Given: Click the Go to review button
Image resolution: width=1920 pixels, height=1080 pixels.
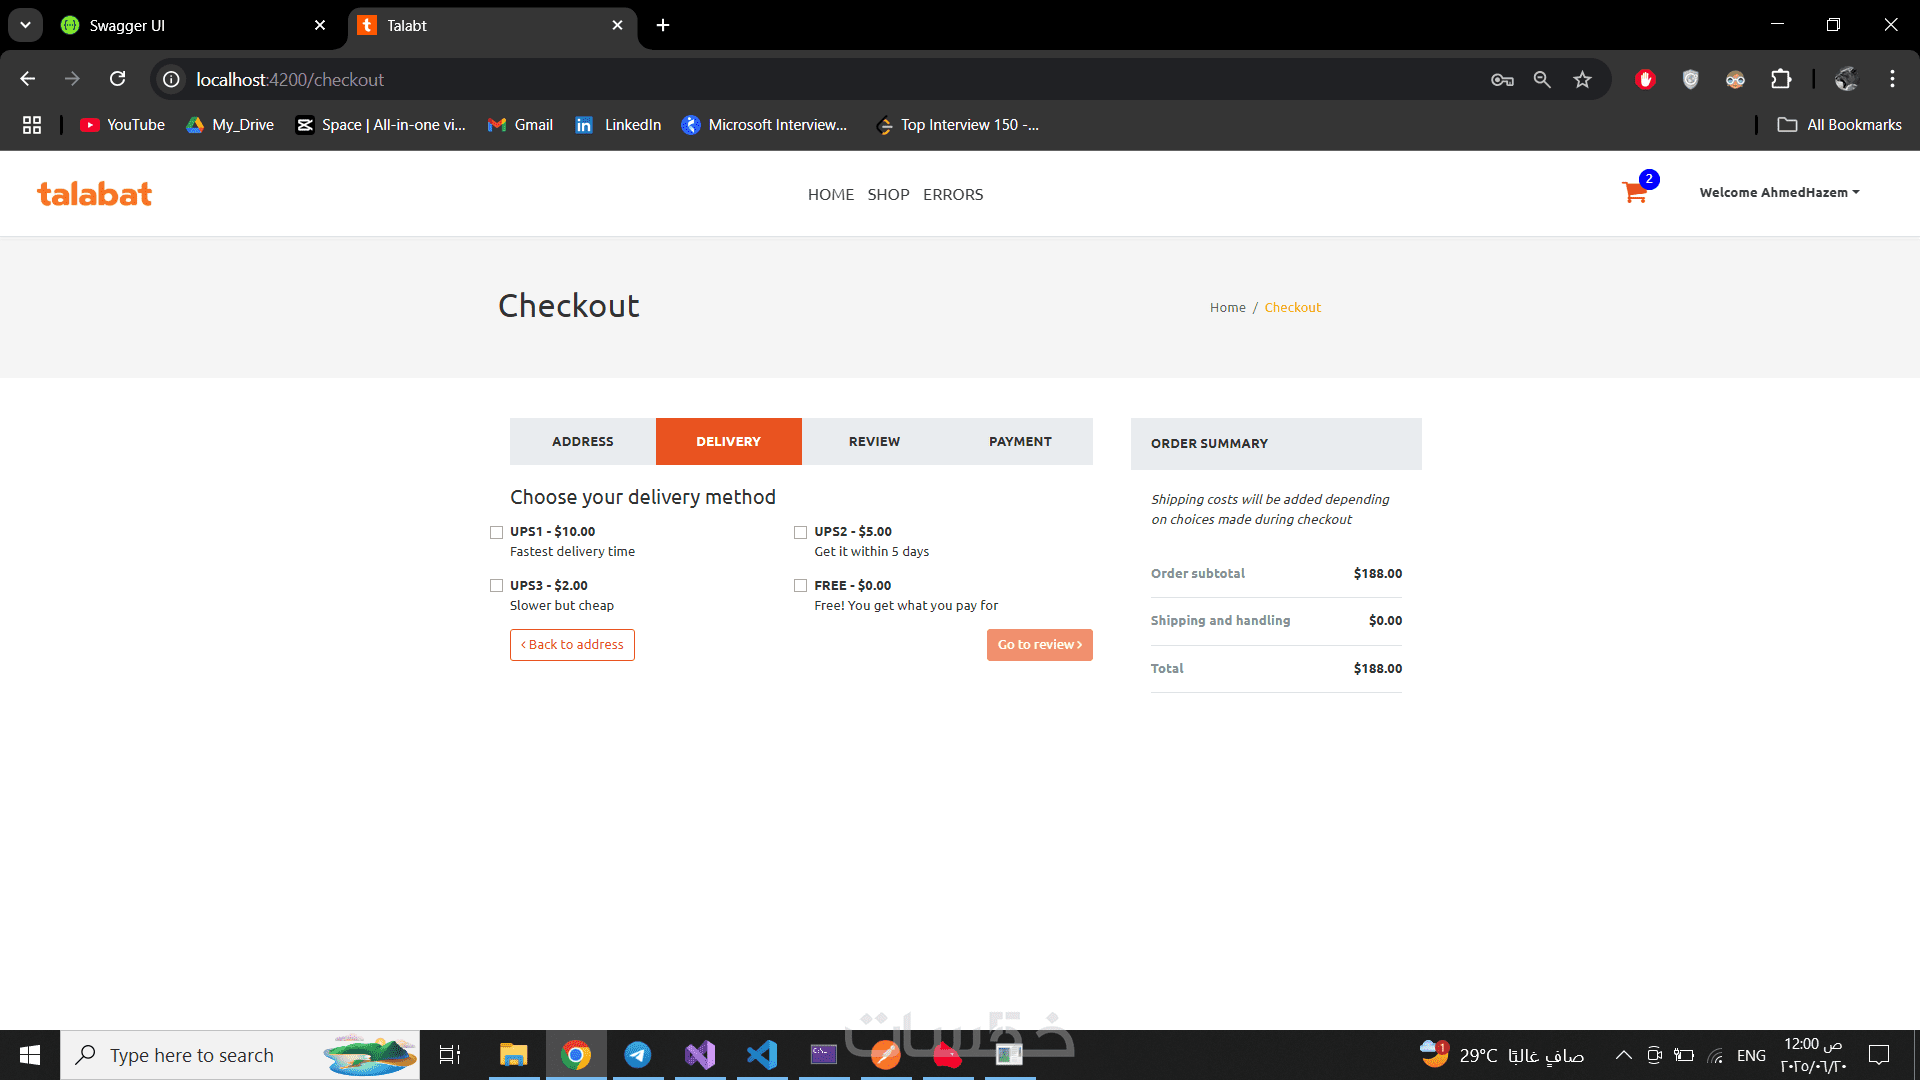Looking at the screenshot, I should (1039, 645).
